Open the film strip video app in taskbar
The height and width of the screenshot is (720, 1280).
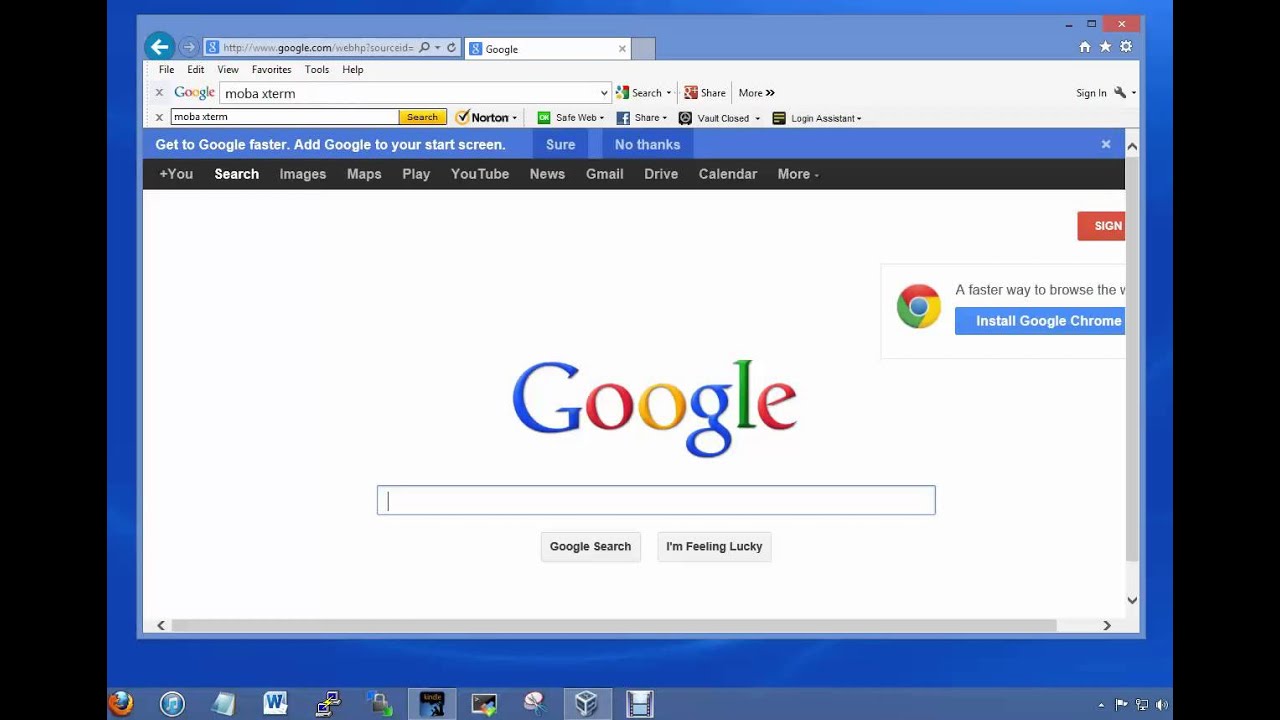(x=639, y=704)
